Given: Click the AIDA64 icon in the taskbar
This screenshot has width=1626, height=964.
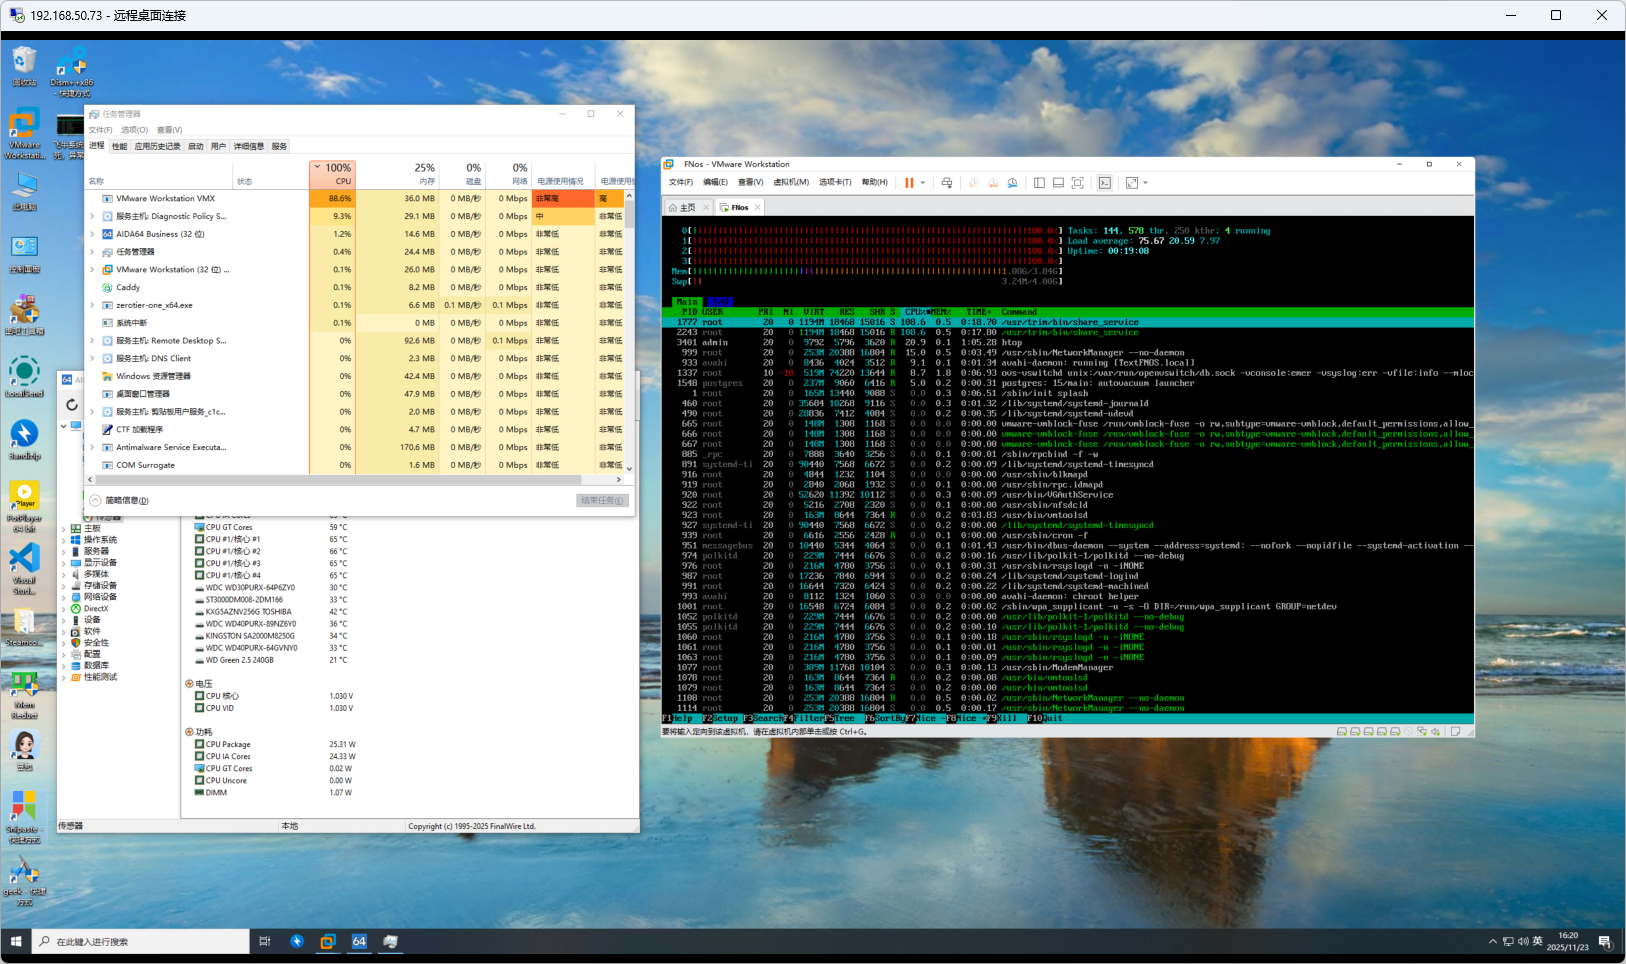Looking at the screenshot, I should [359, 942].
